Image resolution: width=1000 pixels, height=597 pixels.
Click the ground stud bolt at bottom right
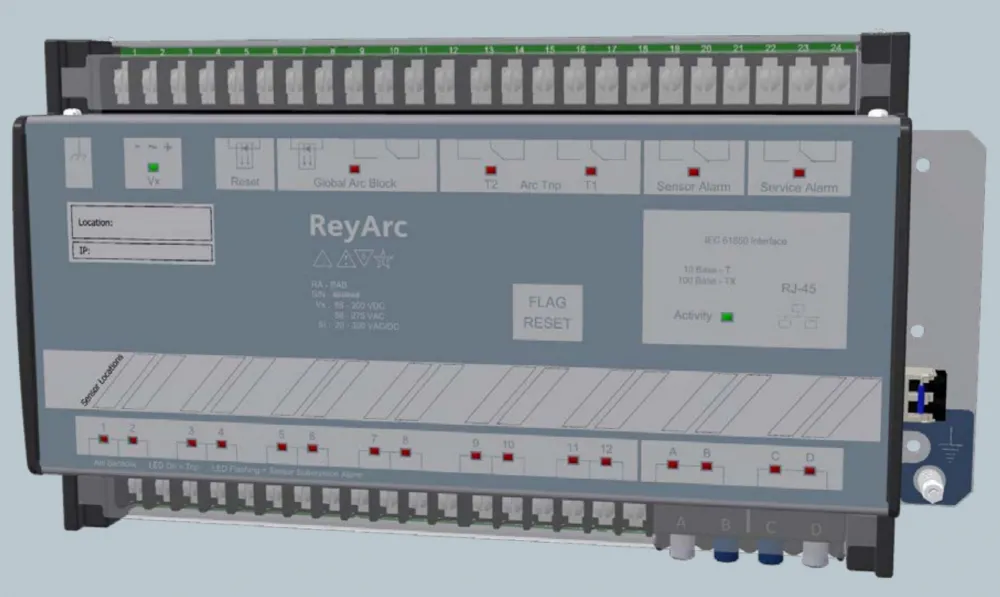[x=931, y=486]
